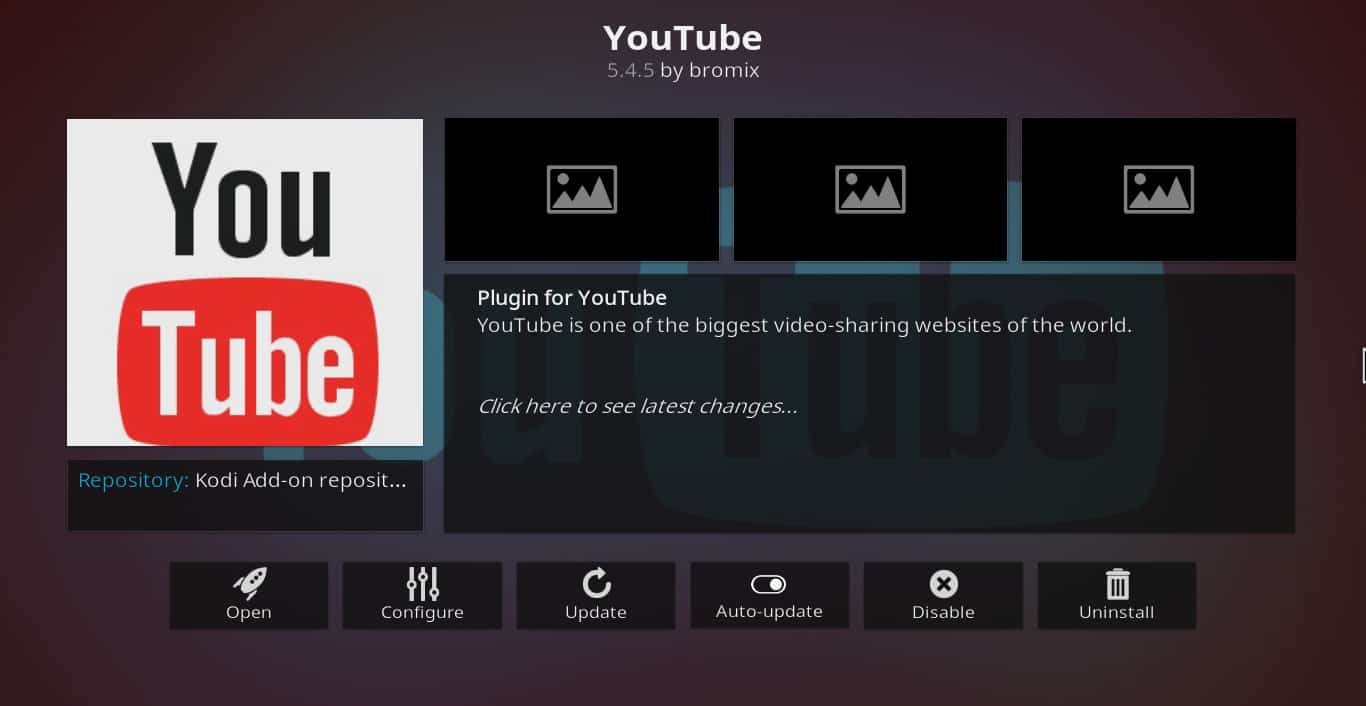Click 'Click here to see latest changes...'
The image size is (1366, 706).
click(x=637, y=406)
